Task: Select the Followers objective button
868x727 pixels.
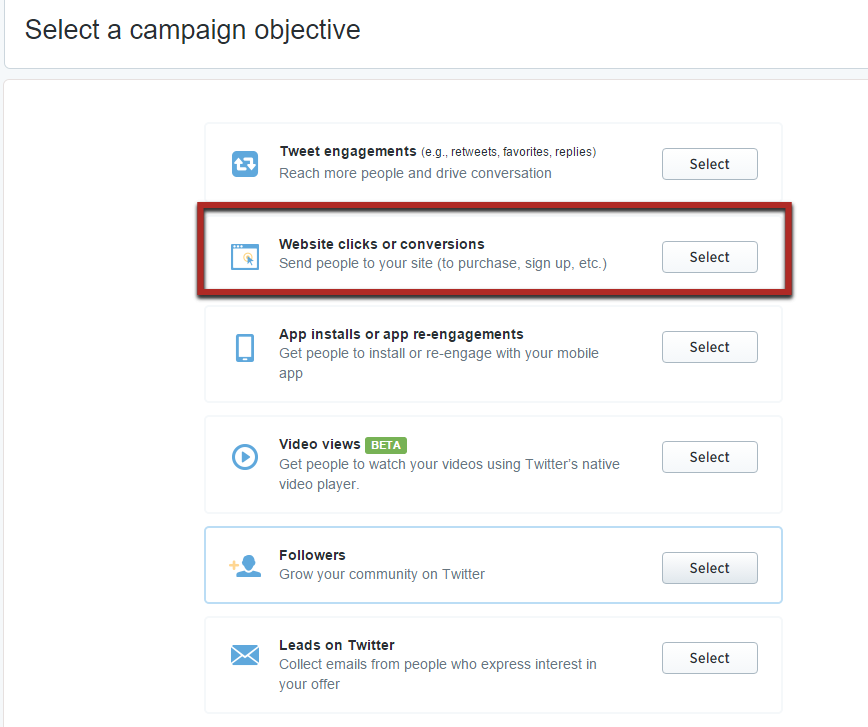Action: [710, 568]
